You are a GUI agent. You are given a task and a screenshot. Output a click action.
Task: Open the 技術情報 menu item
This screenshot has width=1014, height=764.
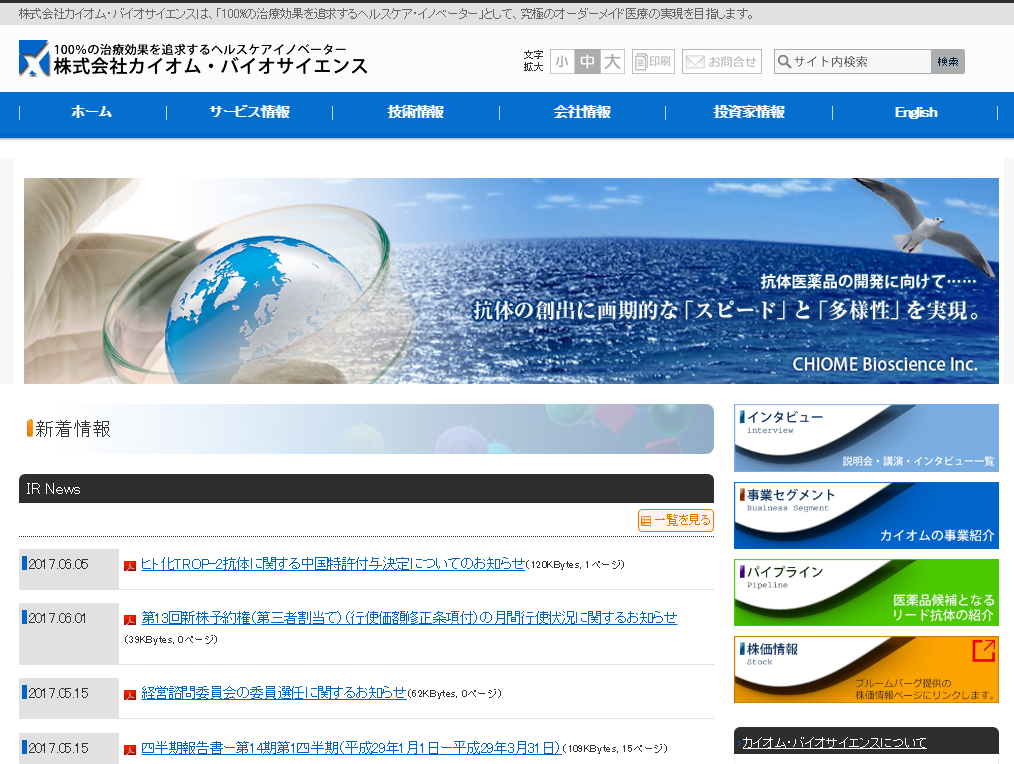416,112
